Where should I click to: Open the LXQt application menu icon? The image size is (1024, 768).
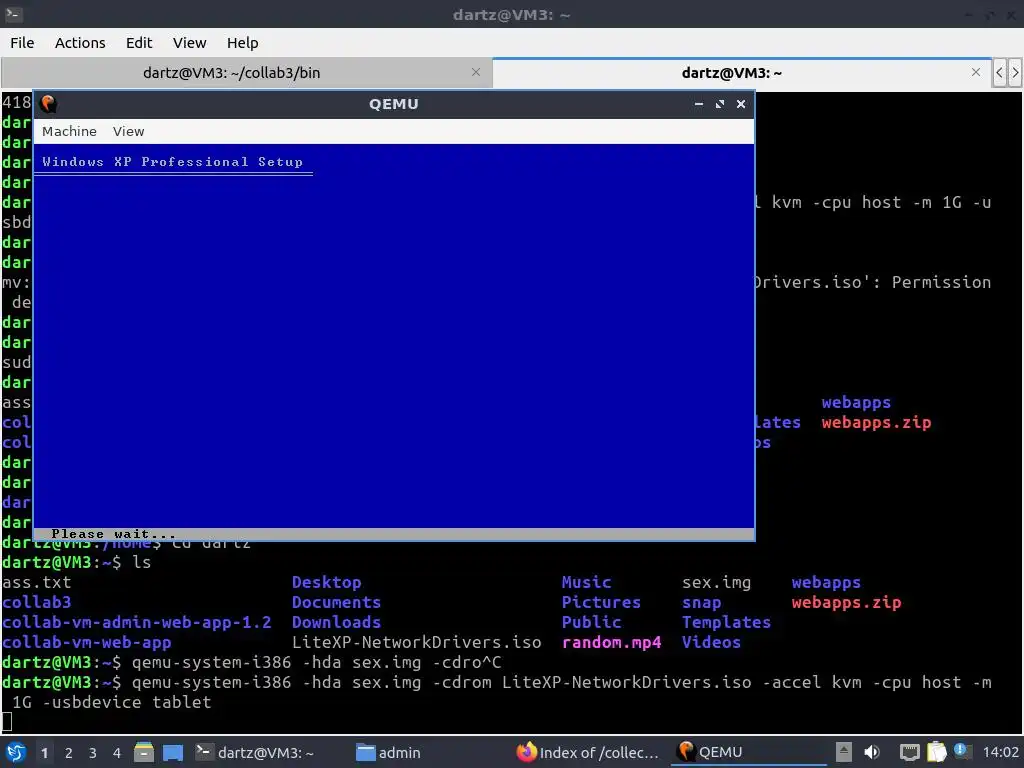coord(16,752)
